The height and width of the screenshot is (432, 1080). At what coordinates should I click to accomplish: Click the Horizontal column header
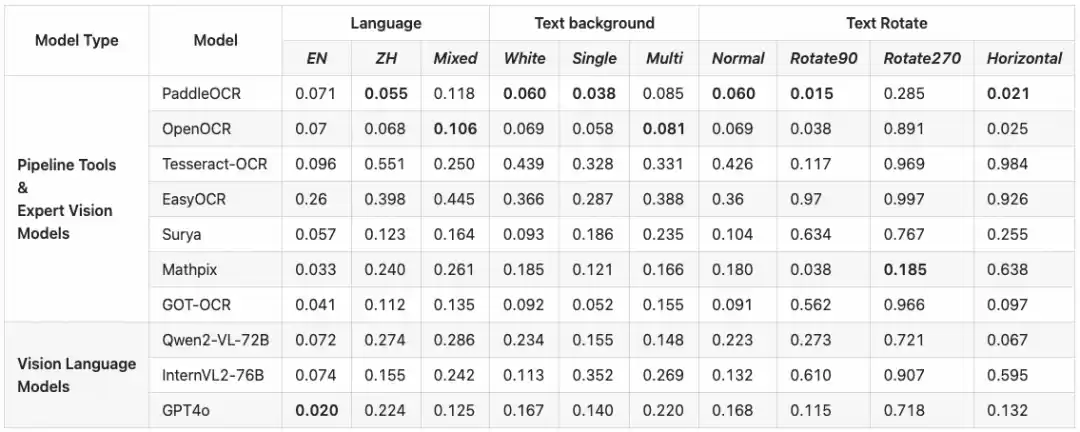(1024, 58)
